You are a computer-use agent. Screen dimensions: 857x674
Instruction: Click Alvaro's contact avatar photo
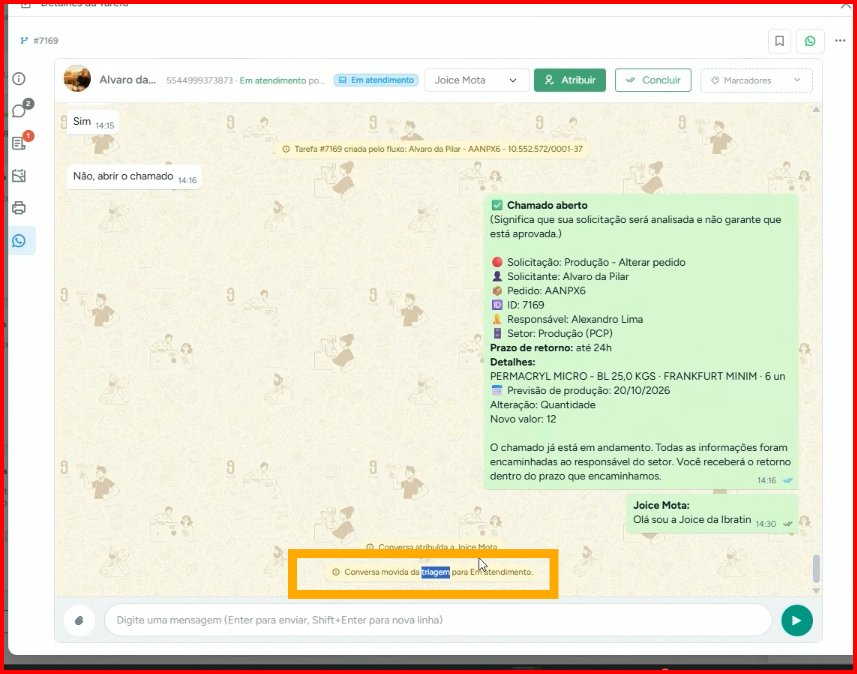tap(77, 79)
